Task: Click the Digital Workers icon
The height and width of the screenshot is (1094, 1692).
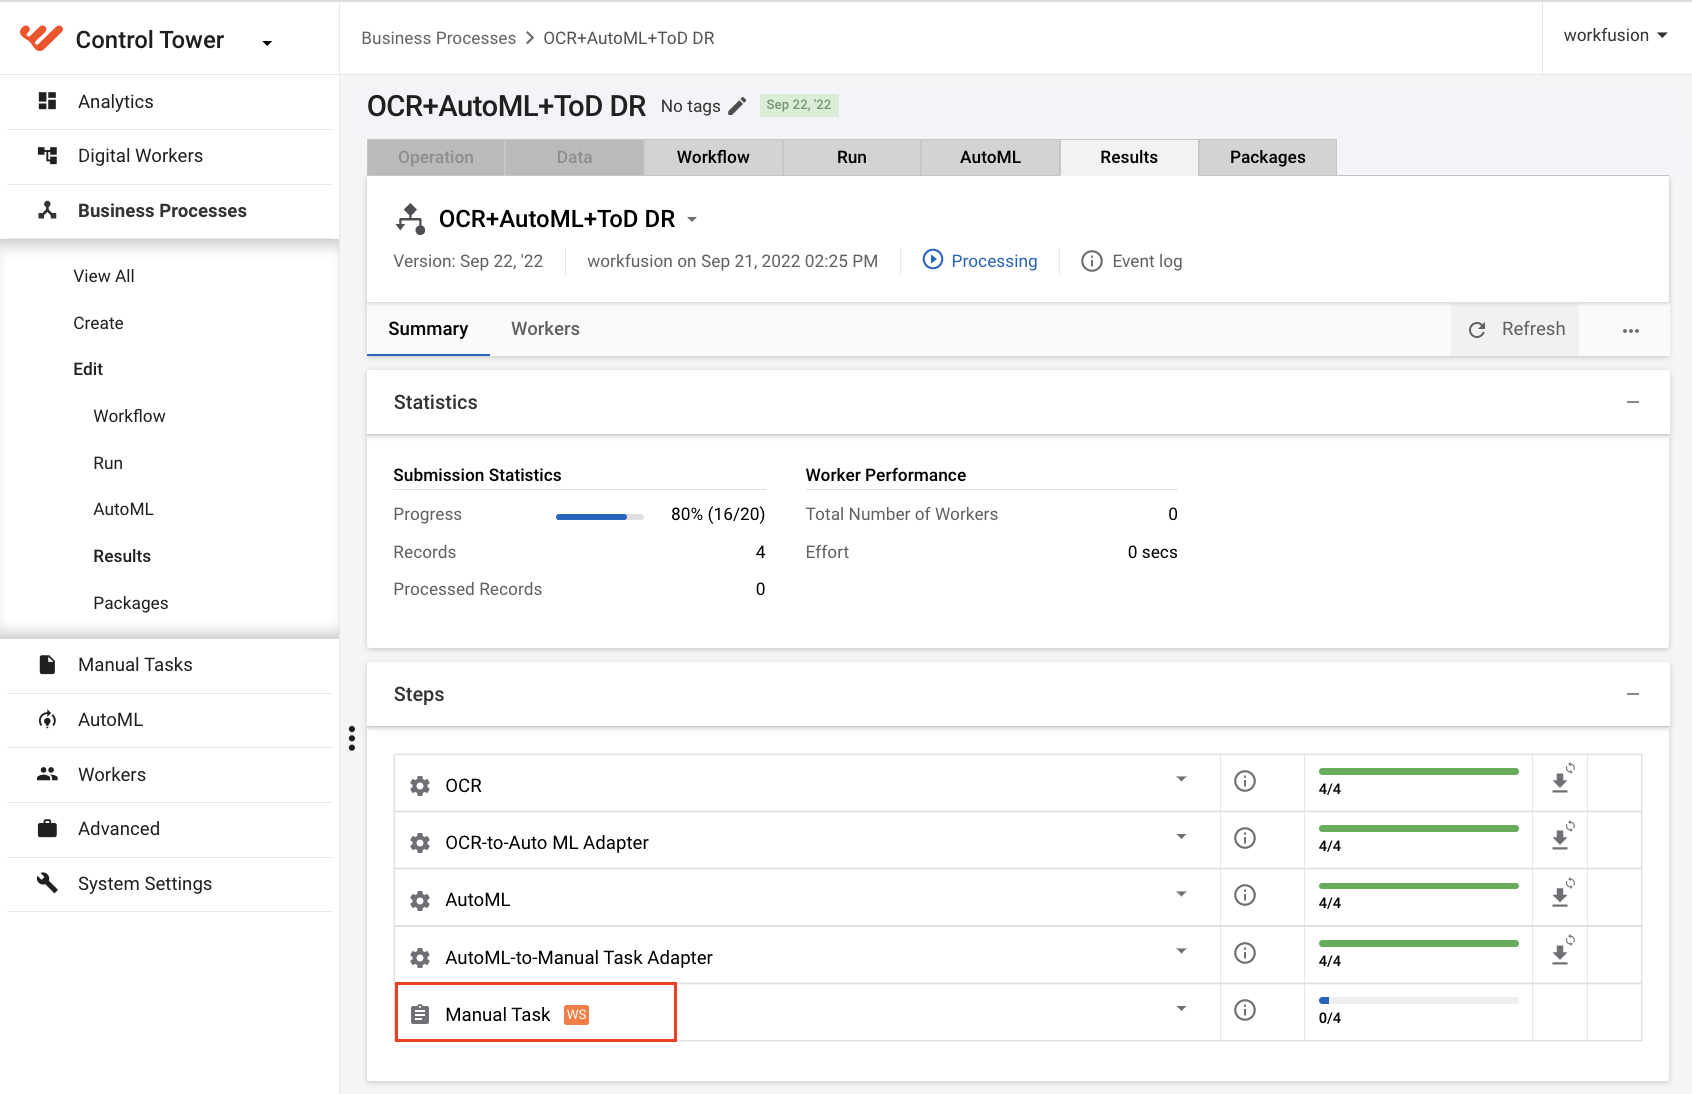Action: [47, 155]
